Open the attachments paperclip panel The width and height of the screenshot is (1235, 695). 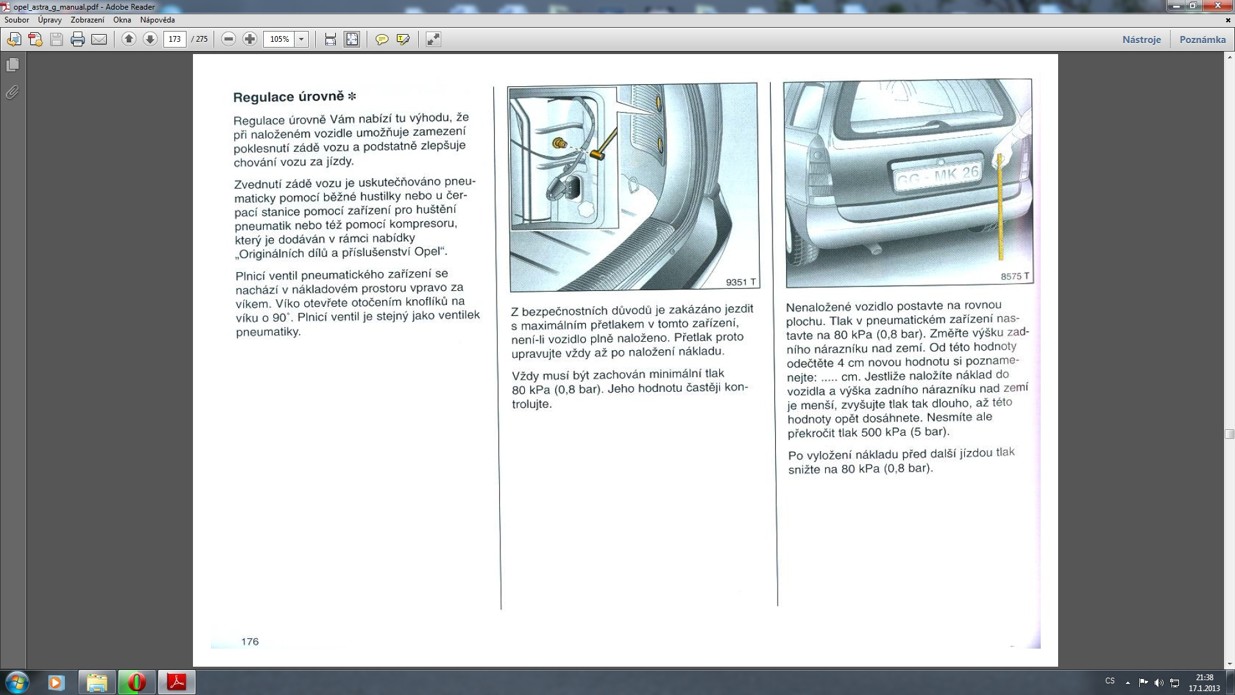12,92
